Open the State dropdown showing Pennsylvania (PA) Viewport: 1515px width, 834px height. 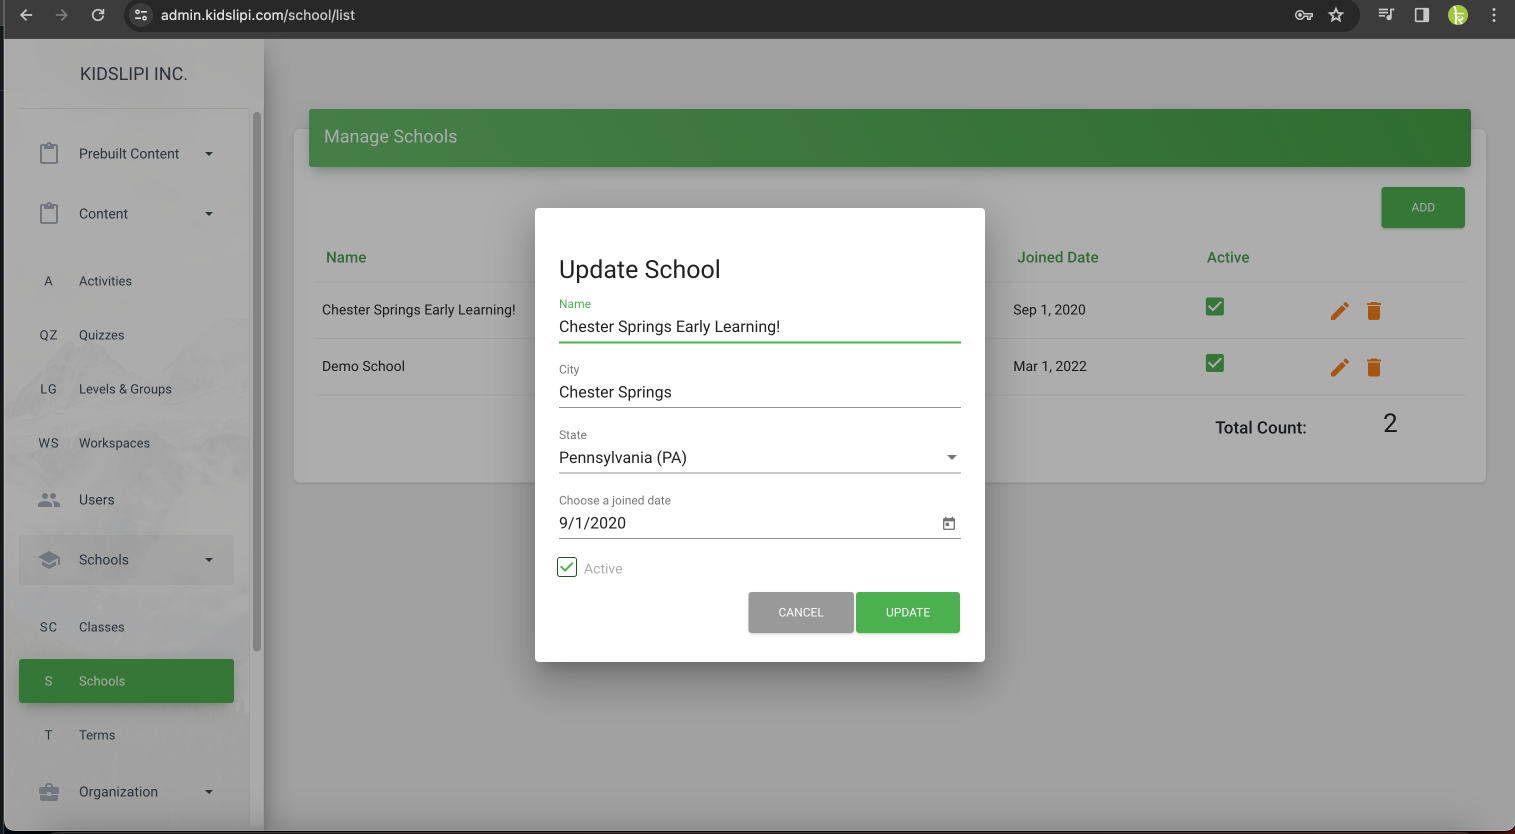758,458
